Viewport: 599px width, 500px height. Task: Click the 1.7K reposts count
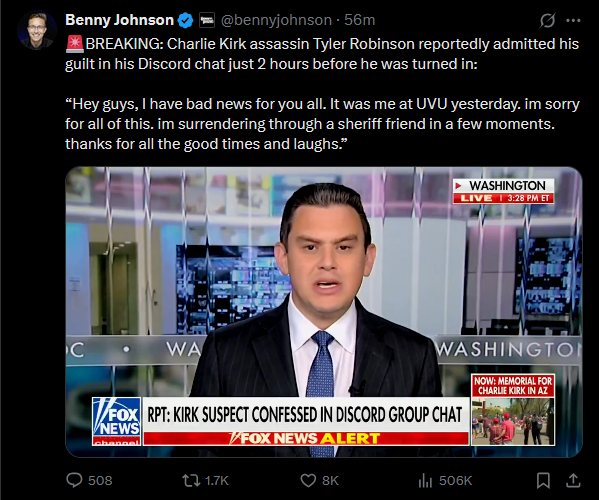(217, 481)
